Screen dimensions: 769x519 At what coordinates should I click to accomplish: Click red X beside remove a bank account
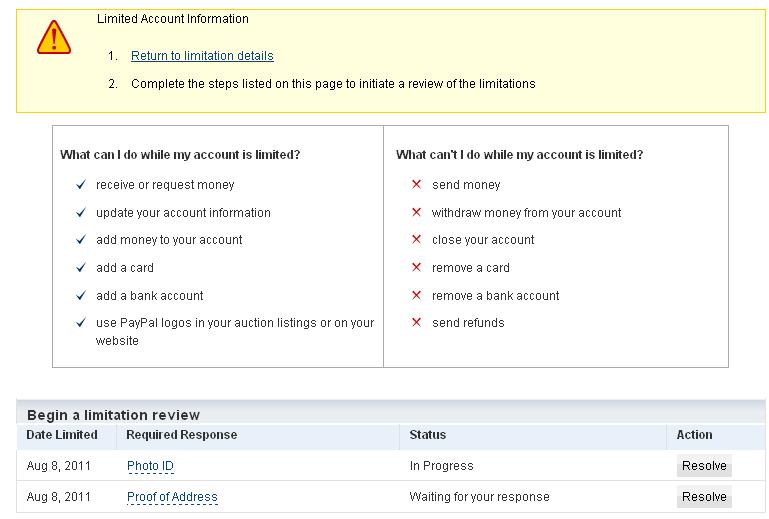(x=417, y=296)
